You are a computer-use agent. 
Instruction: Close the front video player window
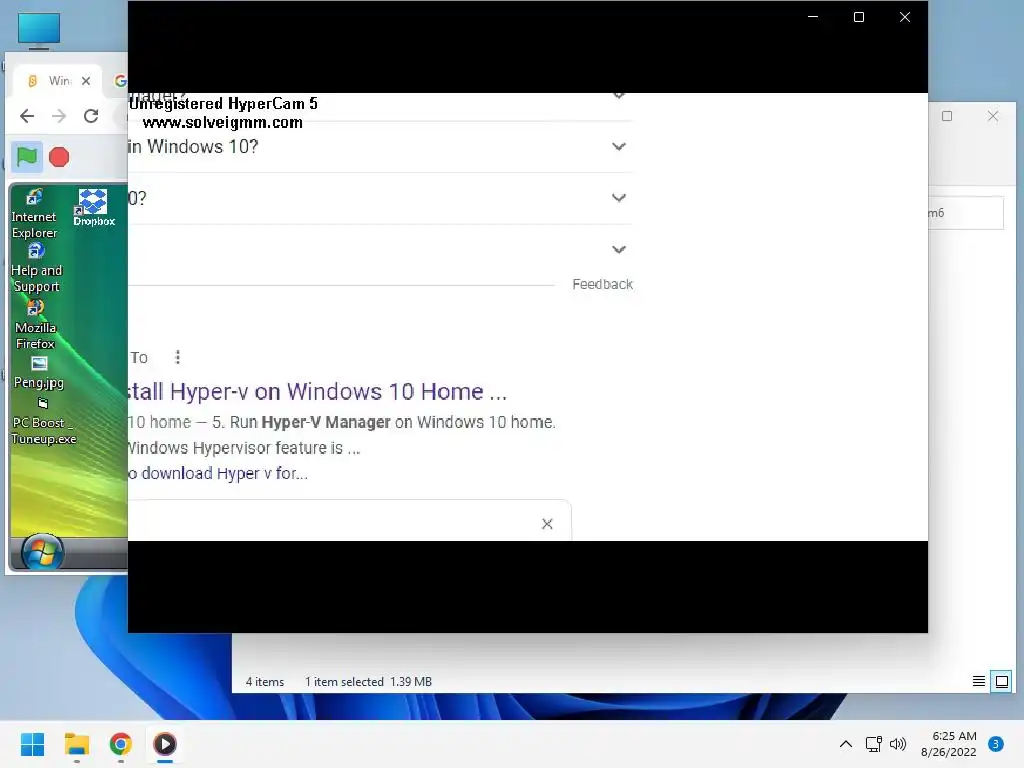click(904, 17)
